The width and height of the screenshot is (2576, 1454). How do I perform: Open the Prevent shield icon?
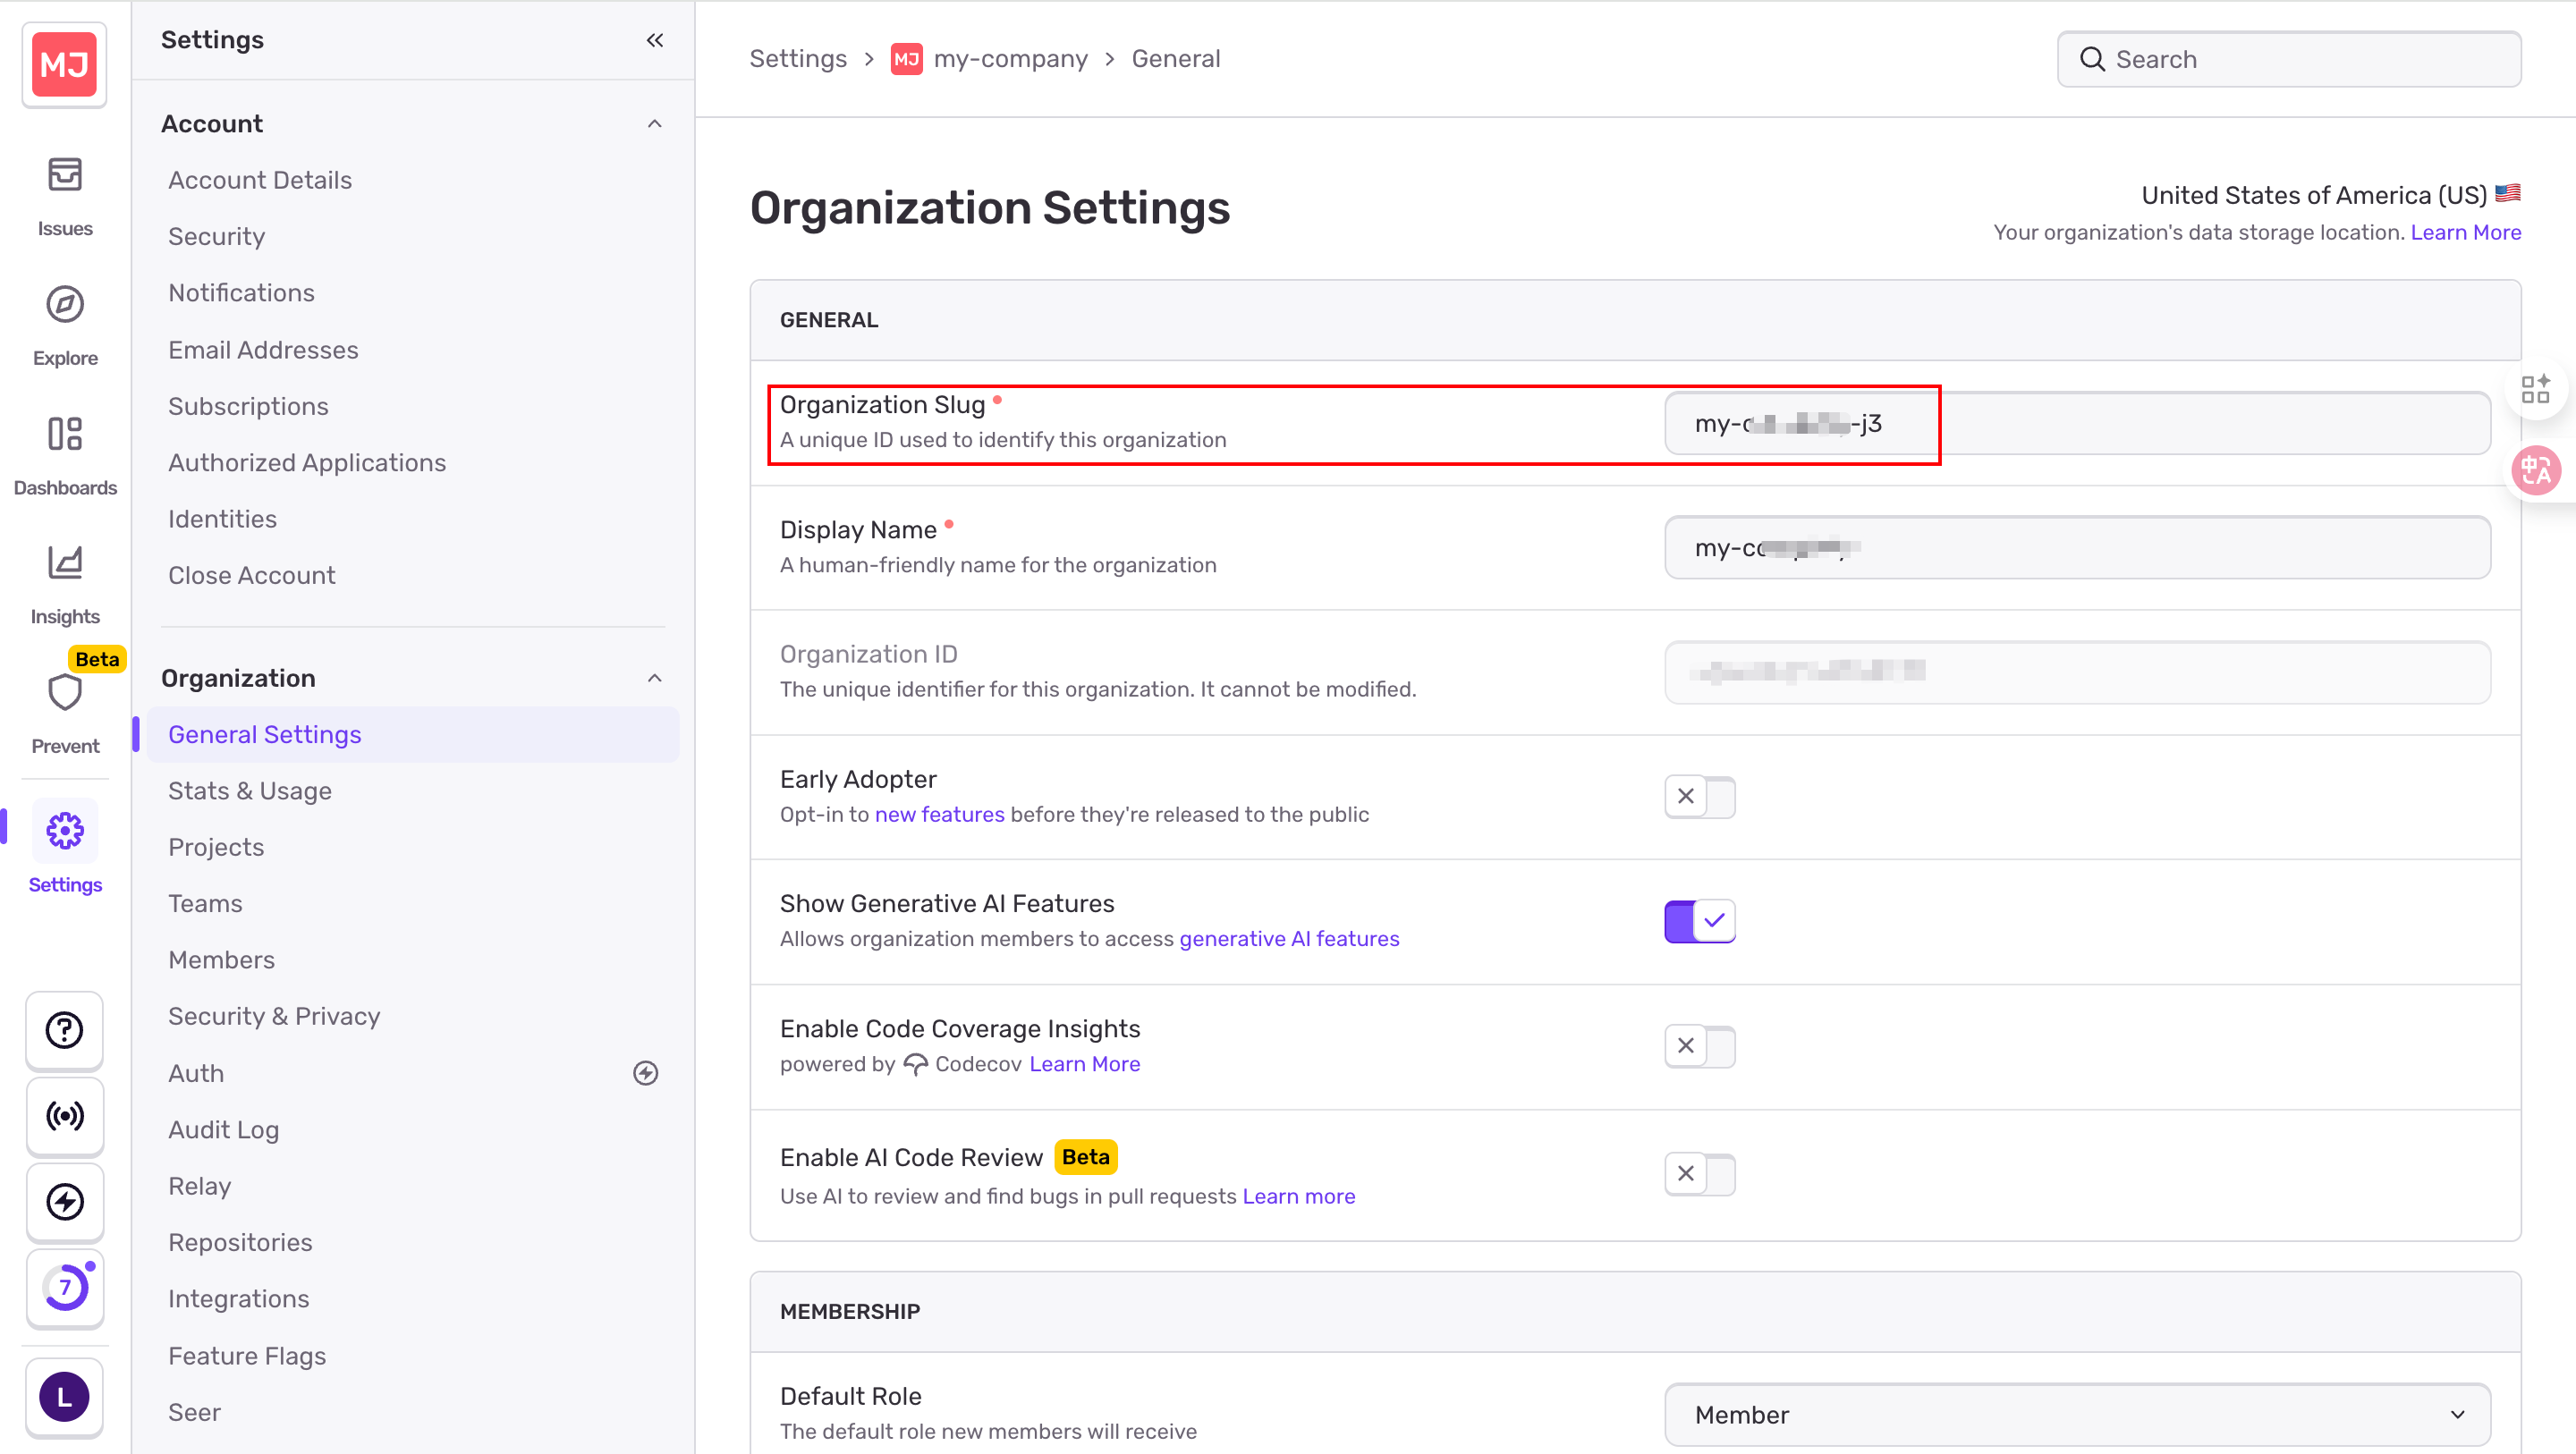click(x=65, y=692)
